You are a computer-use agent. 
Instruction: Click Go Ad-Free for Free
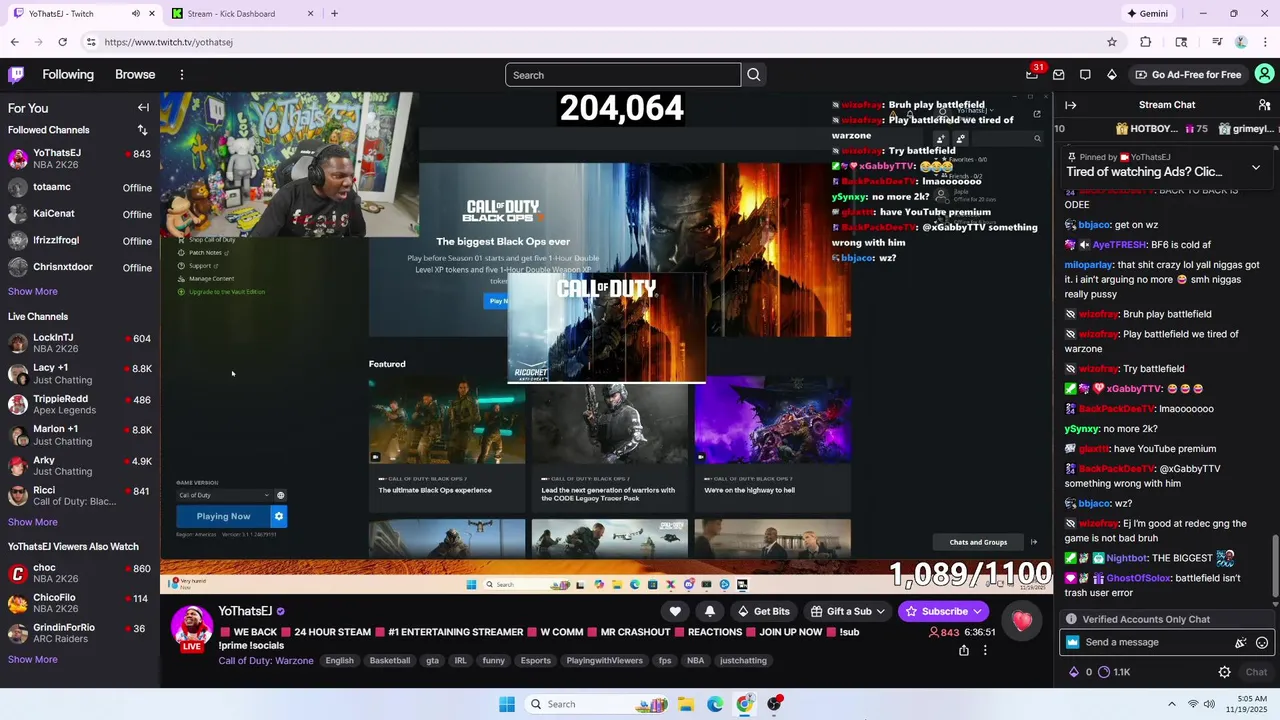[x=1187, y=75]
